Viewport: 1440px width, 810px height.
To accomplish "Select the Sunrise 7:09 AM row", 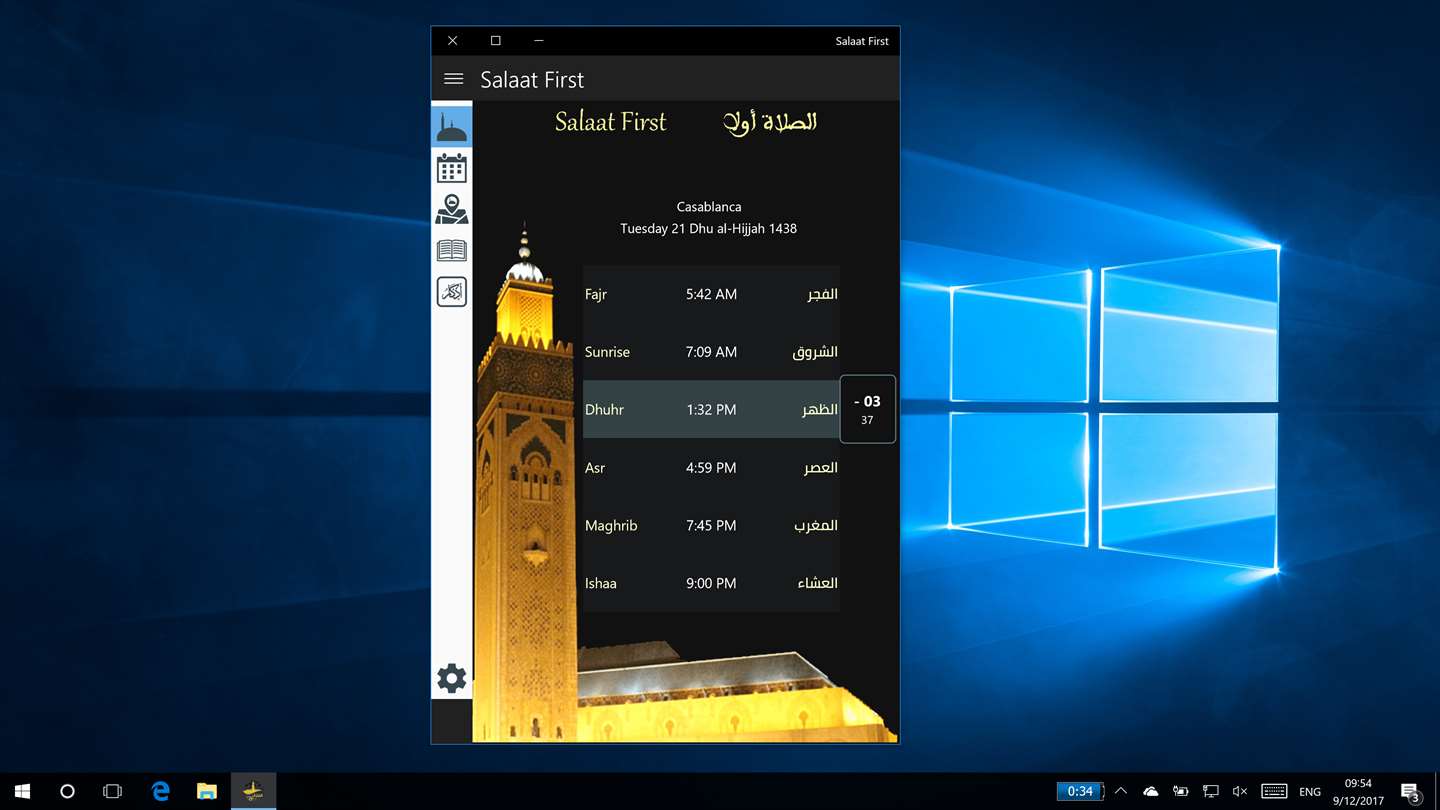I will point(711,352).
